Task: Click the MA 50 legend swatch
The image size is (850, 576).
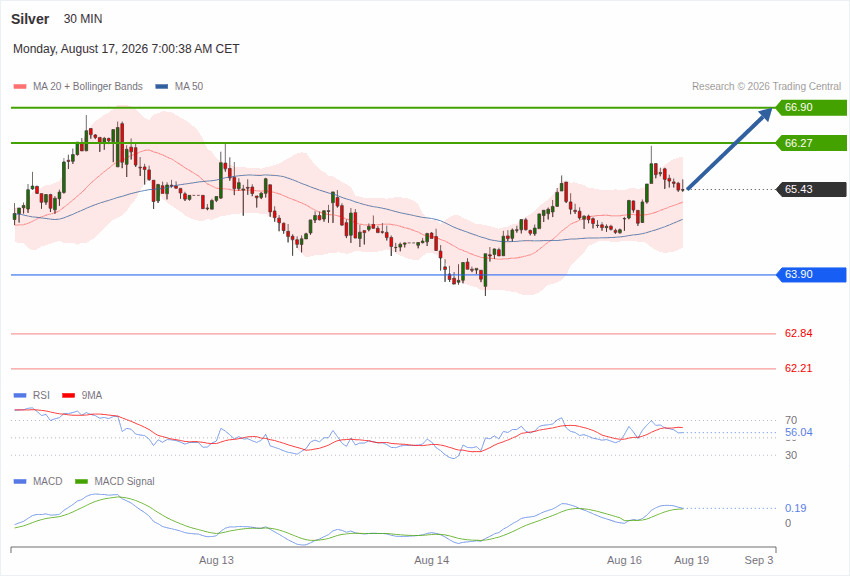Action: (x=162, y=87)
